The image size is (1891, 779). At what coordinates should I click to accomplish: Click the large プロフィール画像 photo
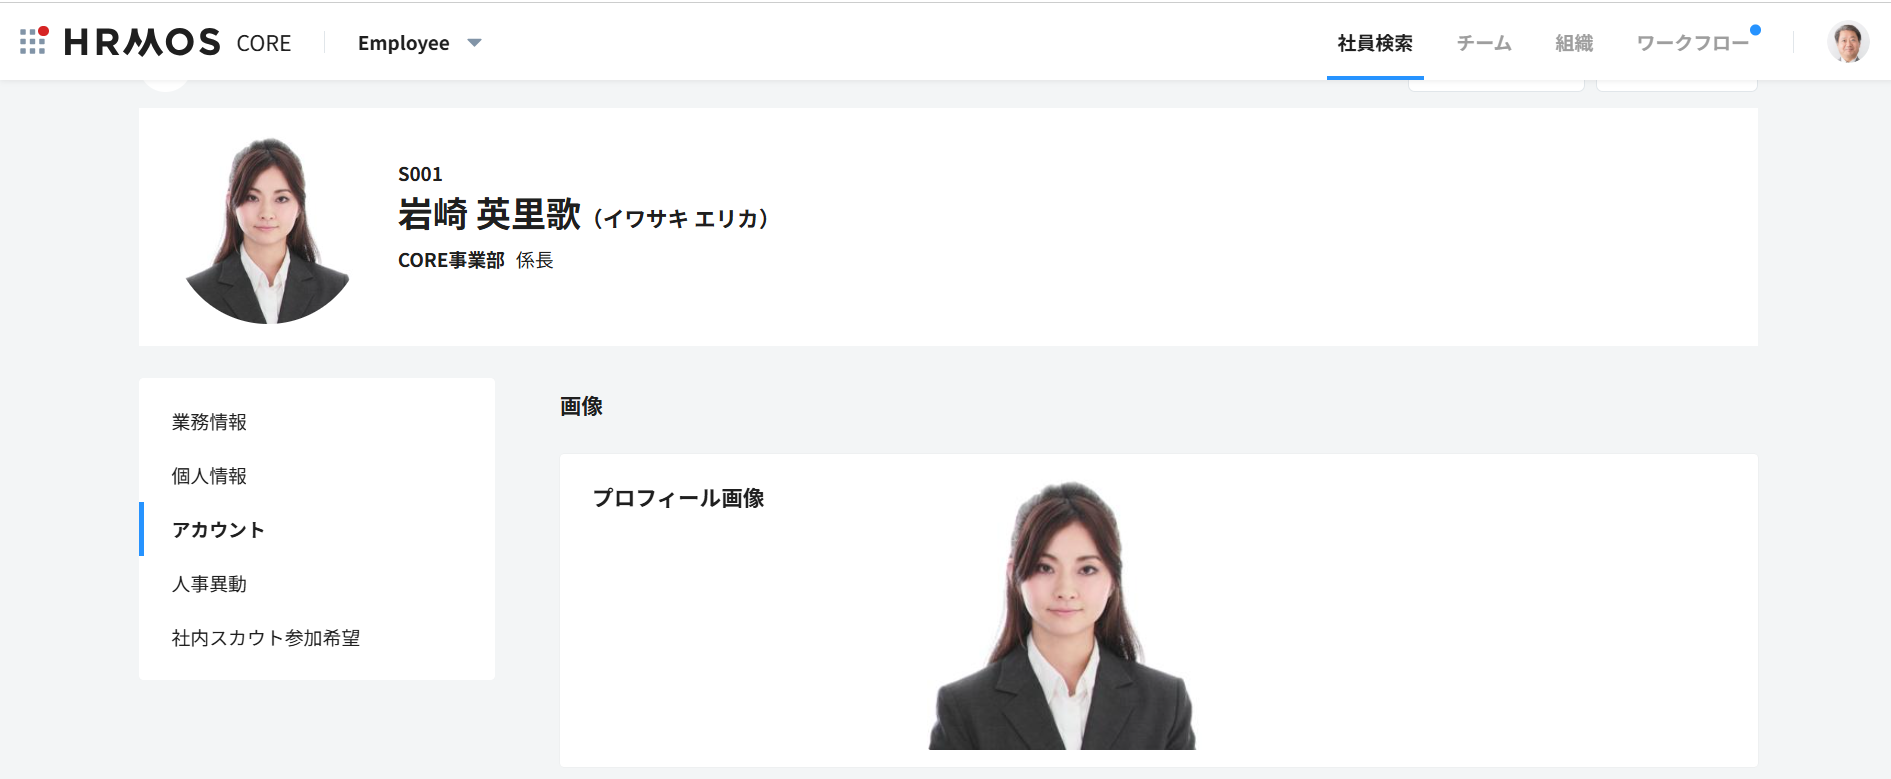coord(1062,615)
